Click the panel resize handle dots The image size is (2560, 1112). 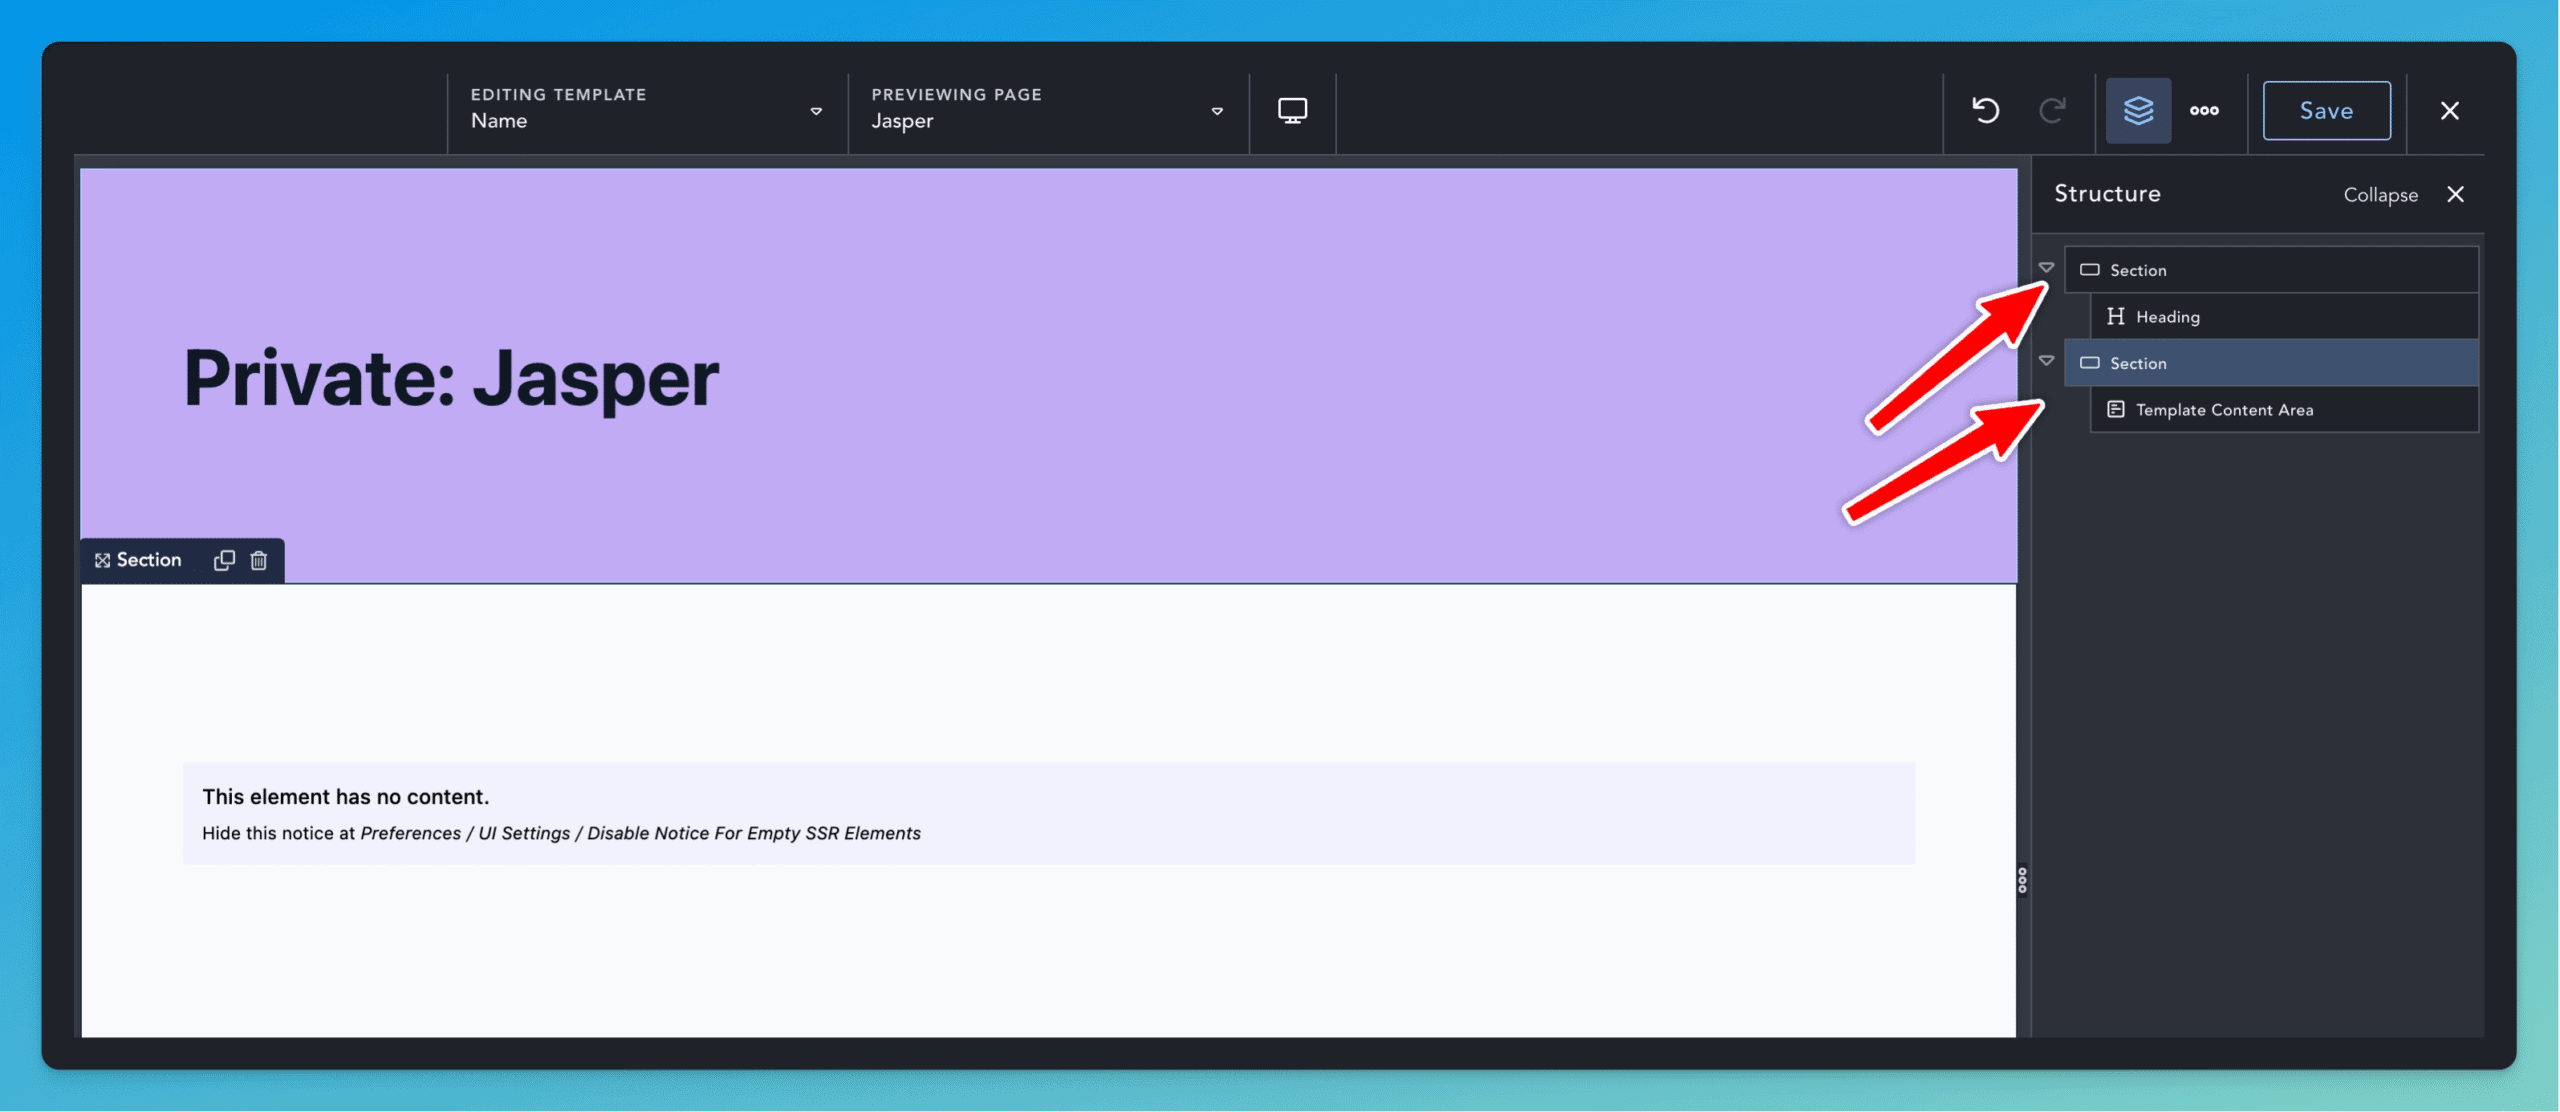click(x=2022, y=880)
